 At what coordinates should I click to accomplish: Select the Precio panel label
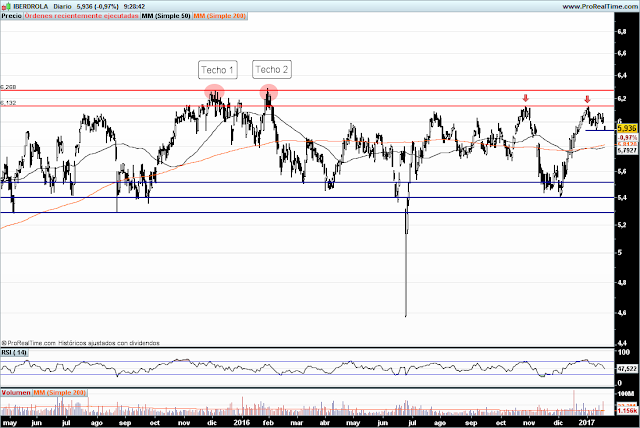(x=11, y=16)
